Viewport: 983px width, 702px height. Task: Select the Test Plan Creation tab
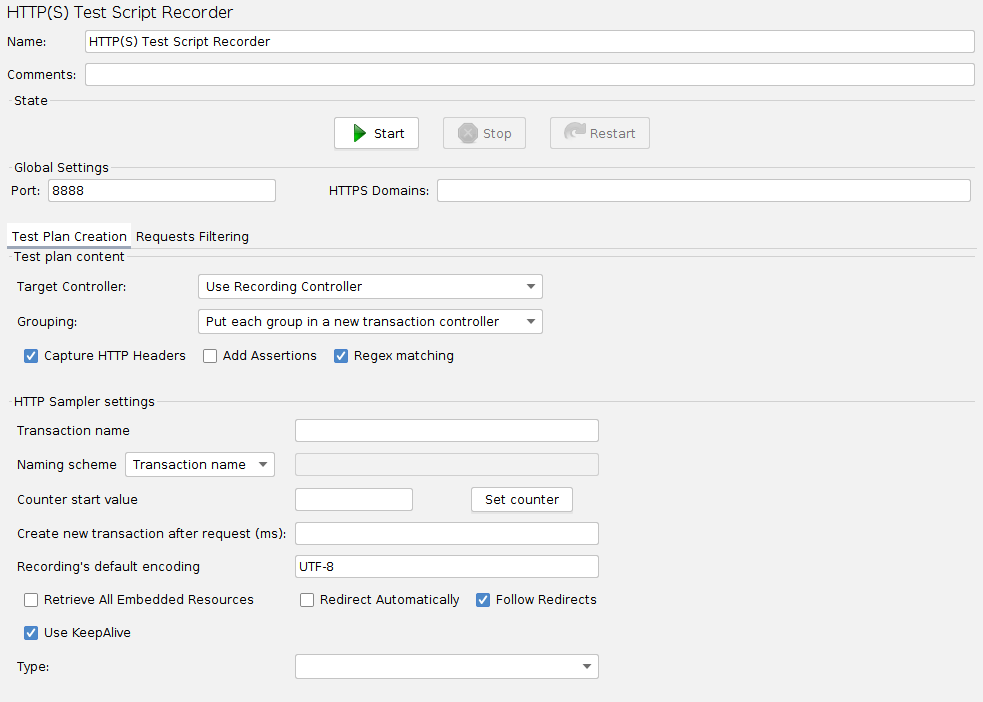[x=69, y=237]
